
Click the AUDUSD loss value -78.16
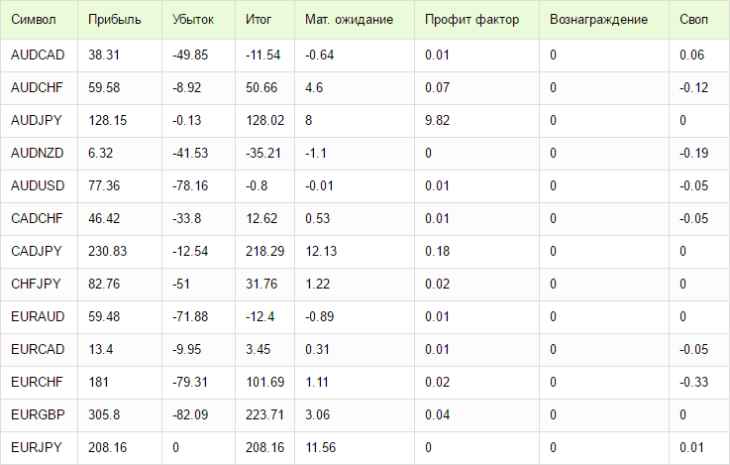pos(190,186)
